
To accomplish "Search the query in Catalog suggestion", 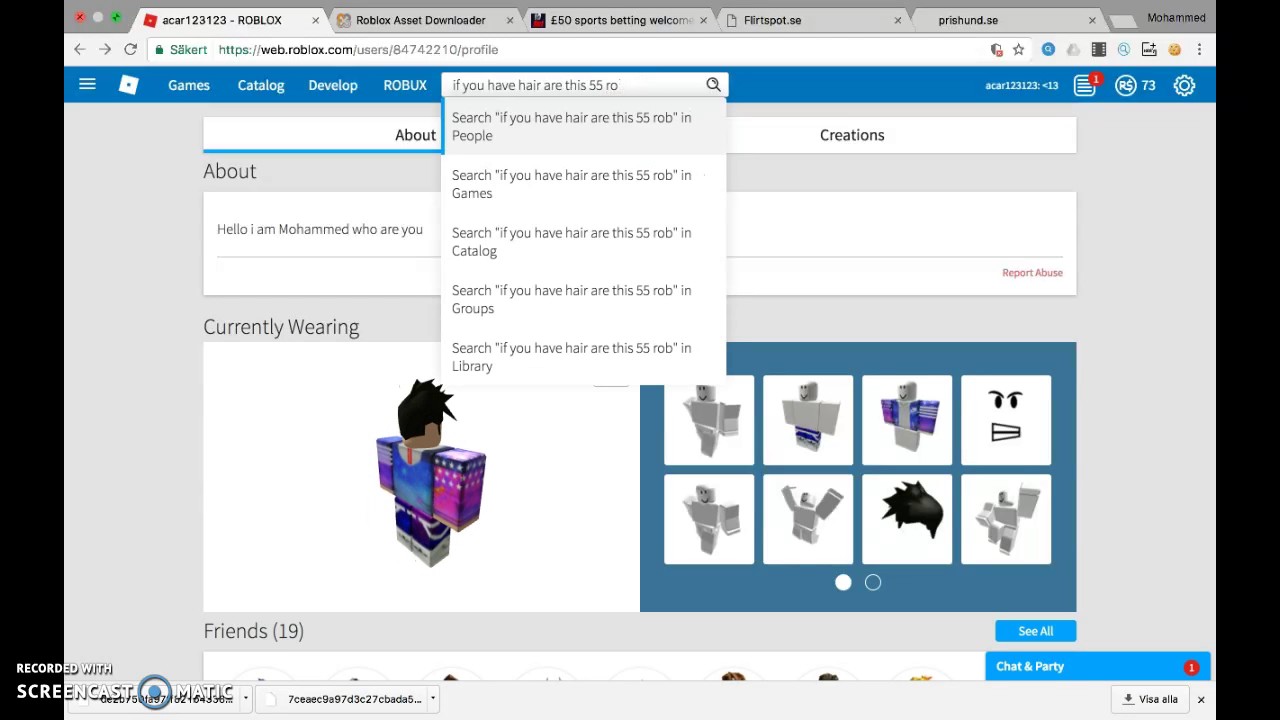I will [584, 242].
